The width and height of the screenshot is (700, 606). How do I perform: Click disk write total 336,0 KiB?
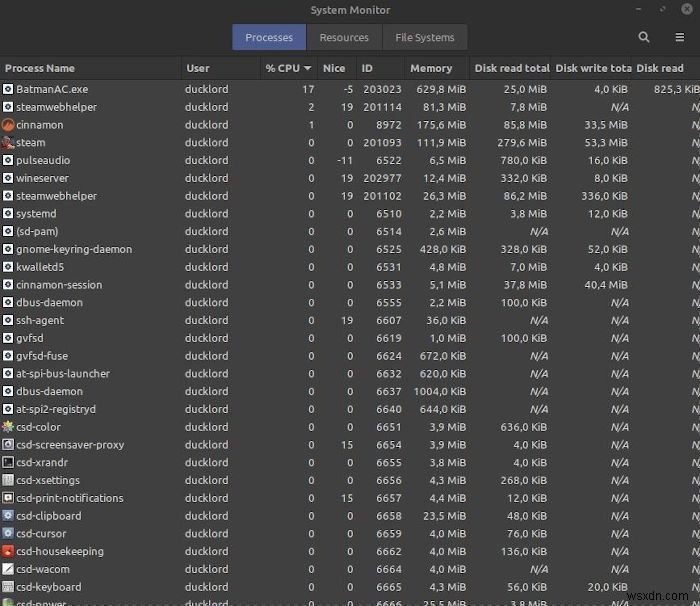point(604,196)
